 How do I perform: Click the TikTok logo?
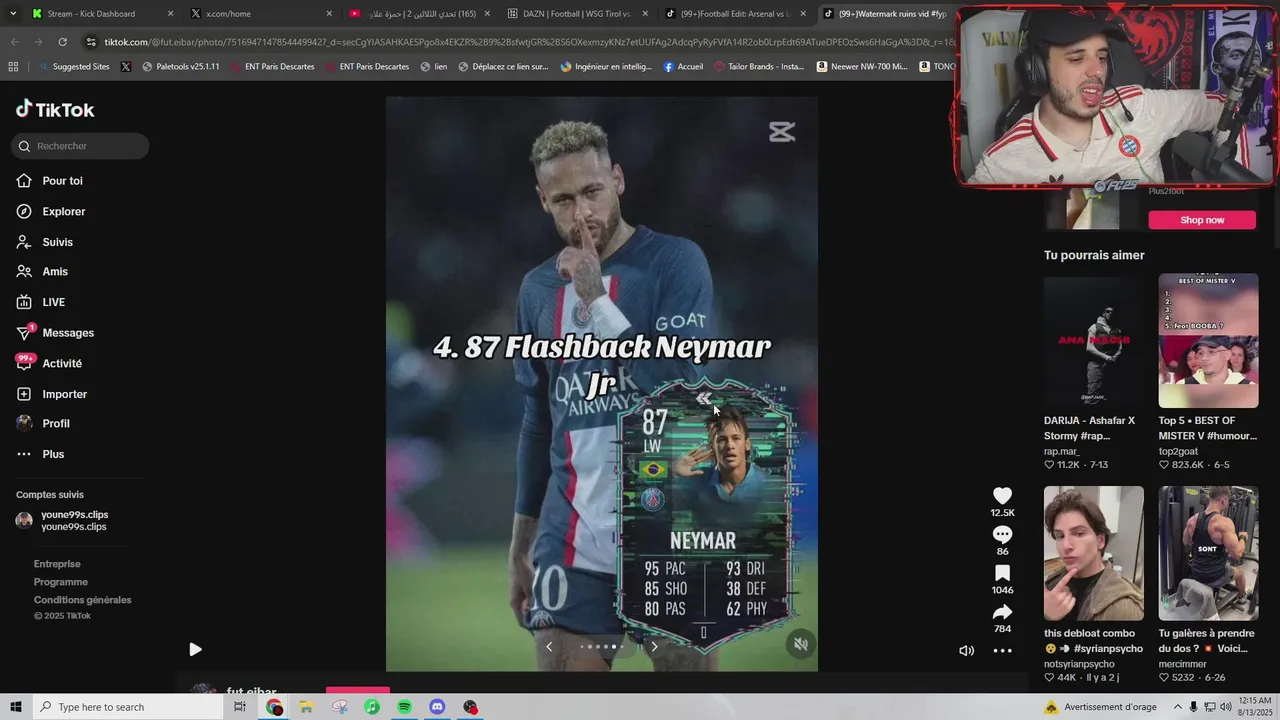(x=55, y=109)
